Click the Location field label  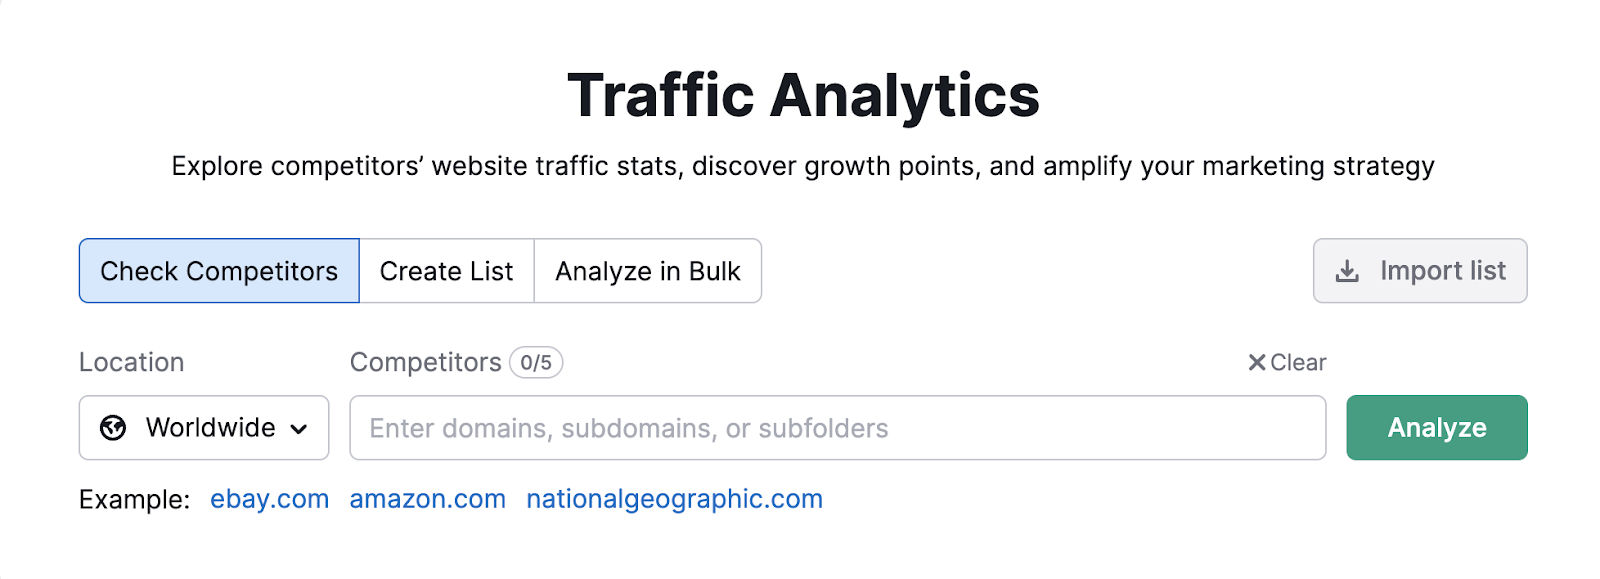131,362
